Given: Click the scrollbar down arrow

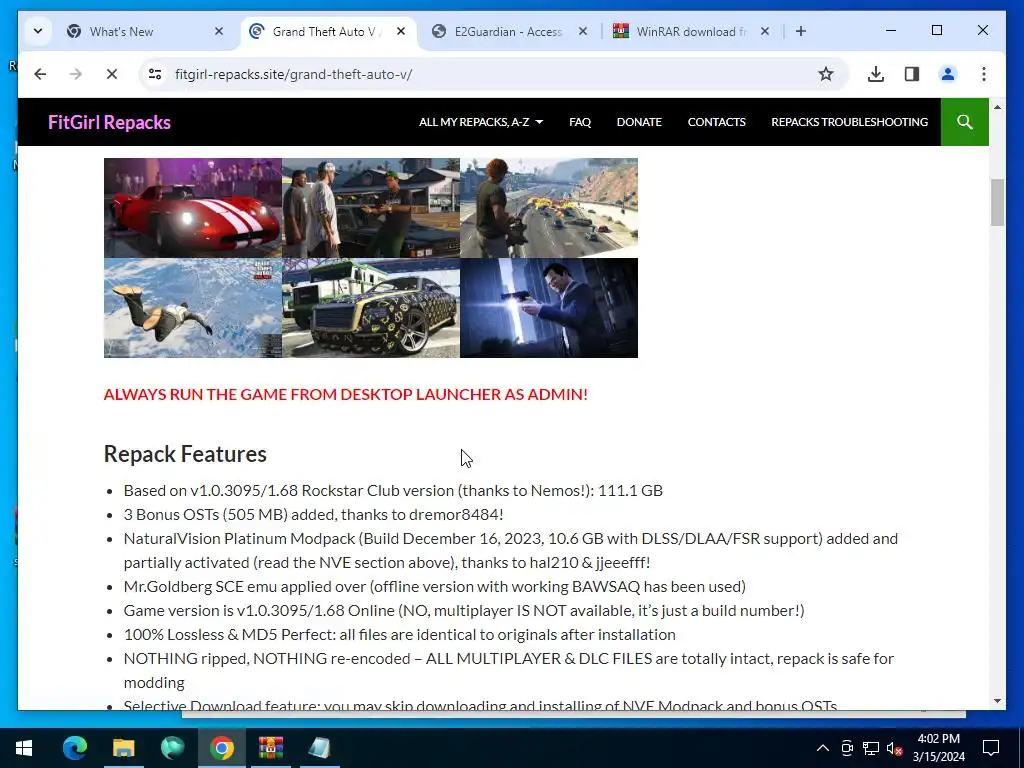Looking at the screenshot, I should [x=997, y=701].
